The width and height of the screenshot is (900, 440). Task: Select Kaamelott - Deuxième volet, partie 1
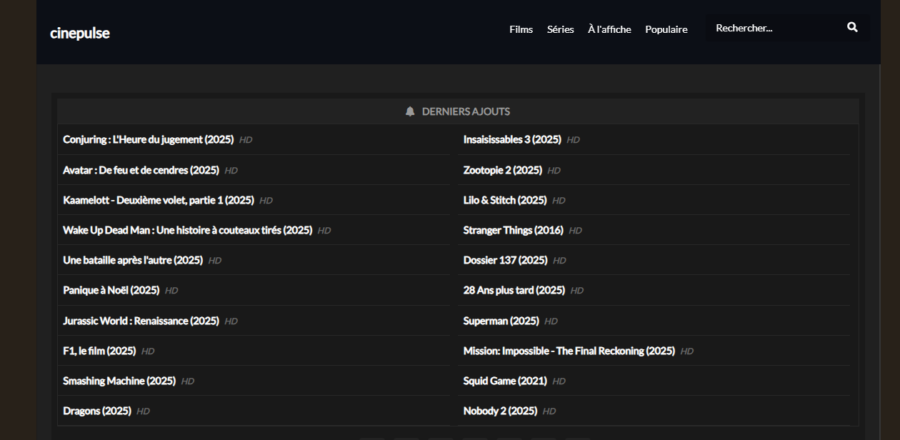coord(158,200)
